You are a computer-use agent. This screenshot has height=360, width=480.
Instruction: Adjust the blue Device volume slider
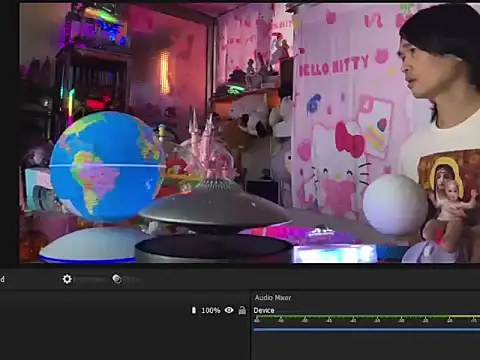(367, 330)
